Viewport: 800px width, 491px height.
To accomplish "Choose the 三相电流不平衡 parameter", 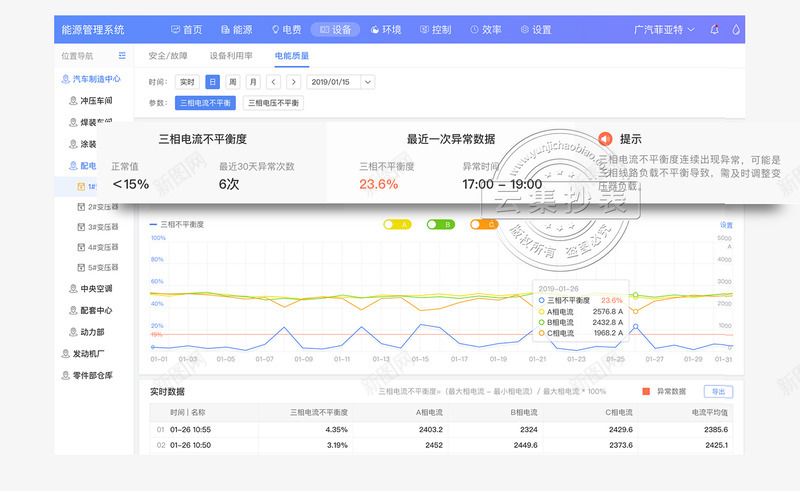I will 205,103.
